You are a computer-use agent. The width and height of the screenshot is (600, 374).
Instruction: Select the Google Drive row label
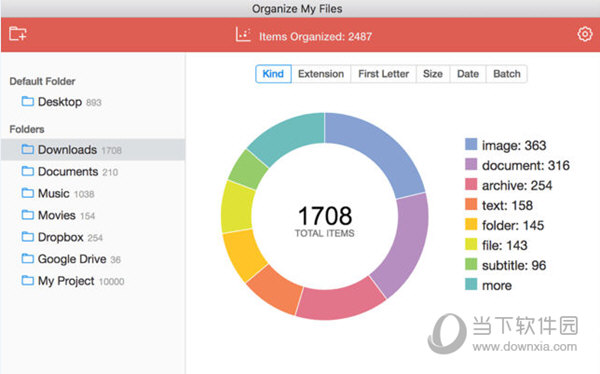[x=72, y=259]
